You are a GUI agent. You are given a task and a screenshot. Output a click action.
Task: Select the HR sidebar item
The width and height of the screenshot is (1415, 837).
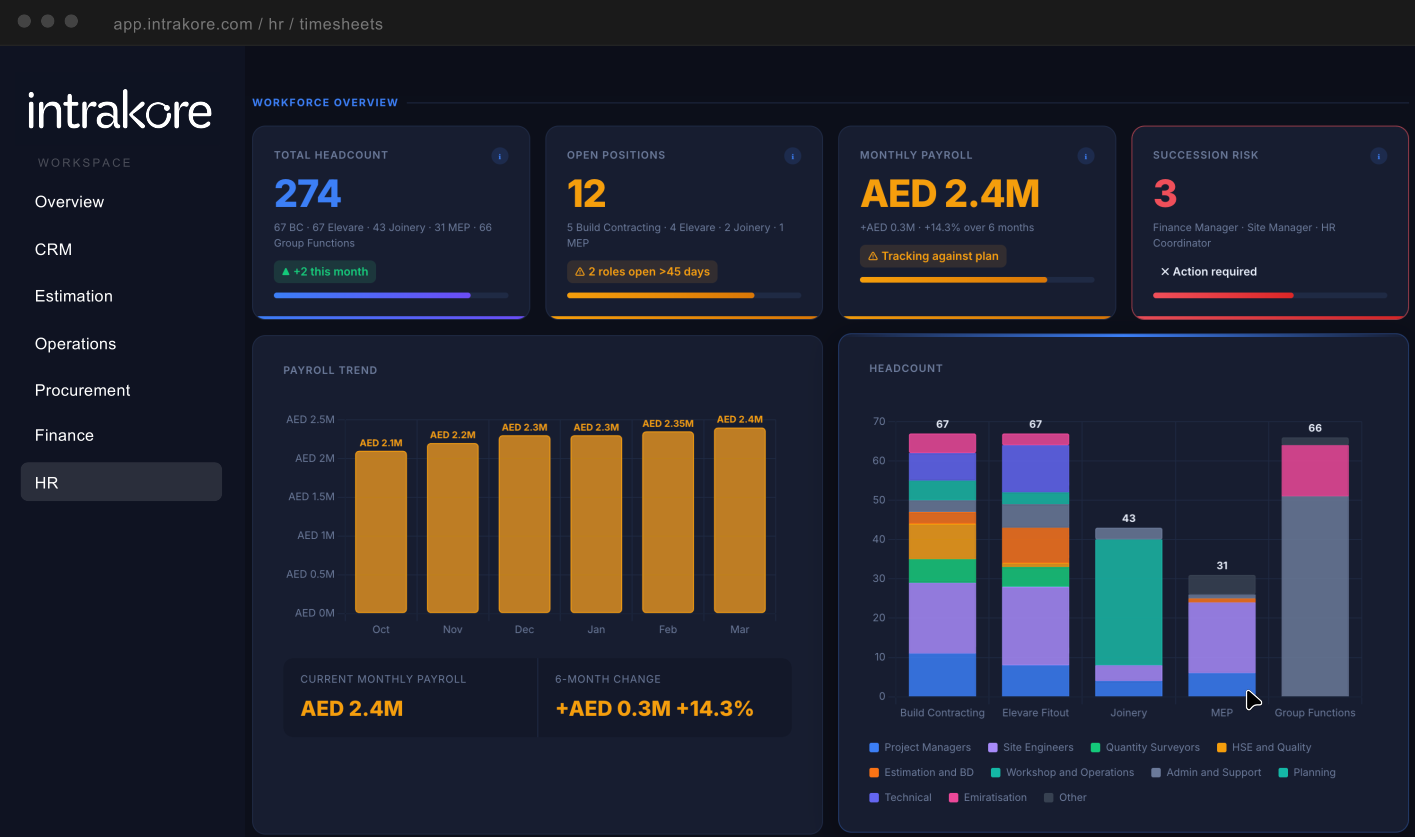click(121, 482)
